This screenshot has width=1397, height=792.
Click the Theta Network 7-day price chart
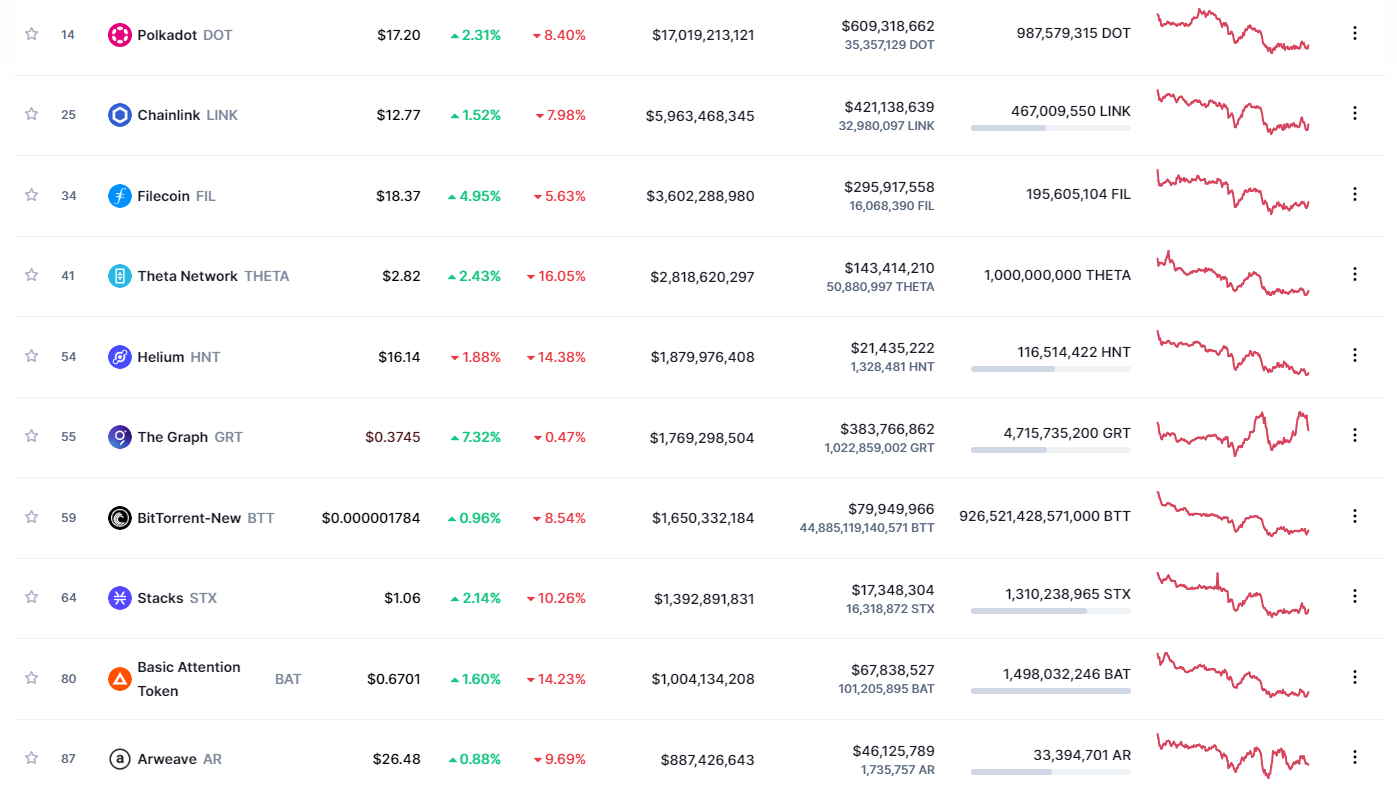pyautogui.click(x=1232, y=274)
